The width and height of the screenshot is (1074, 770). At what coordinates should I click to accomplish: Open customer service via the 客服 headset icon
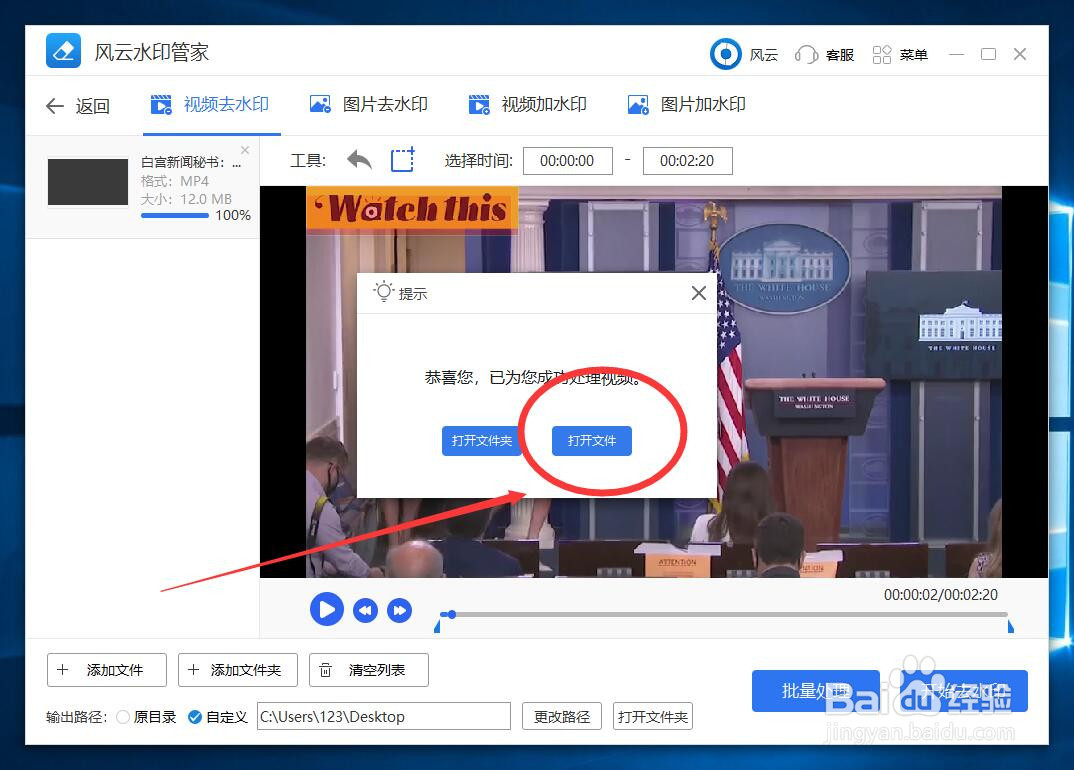point(806,54)
